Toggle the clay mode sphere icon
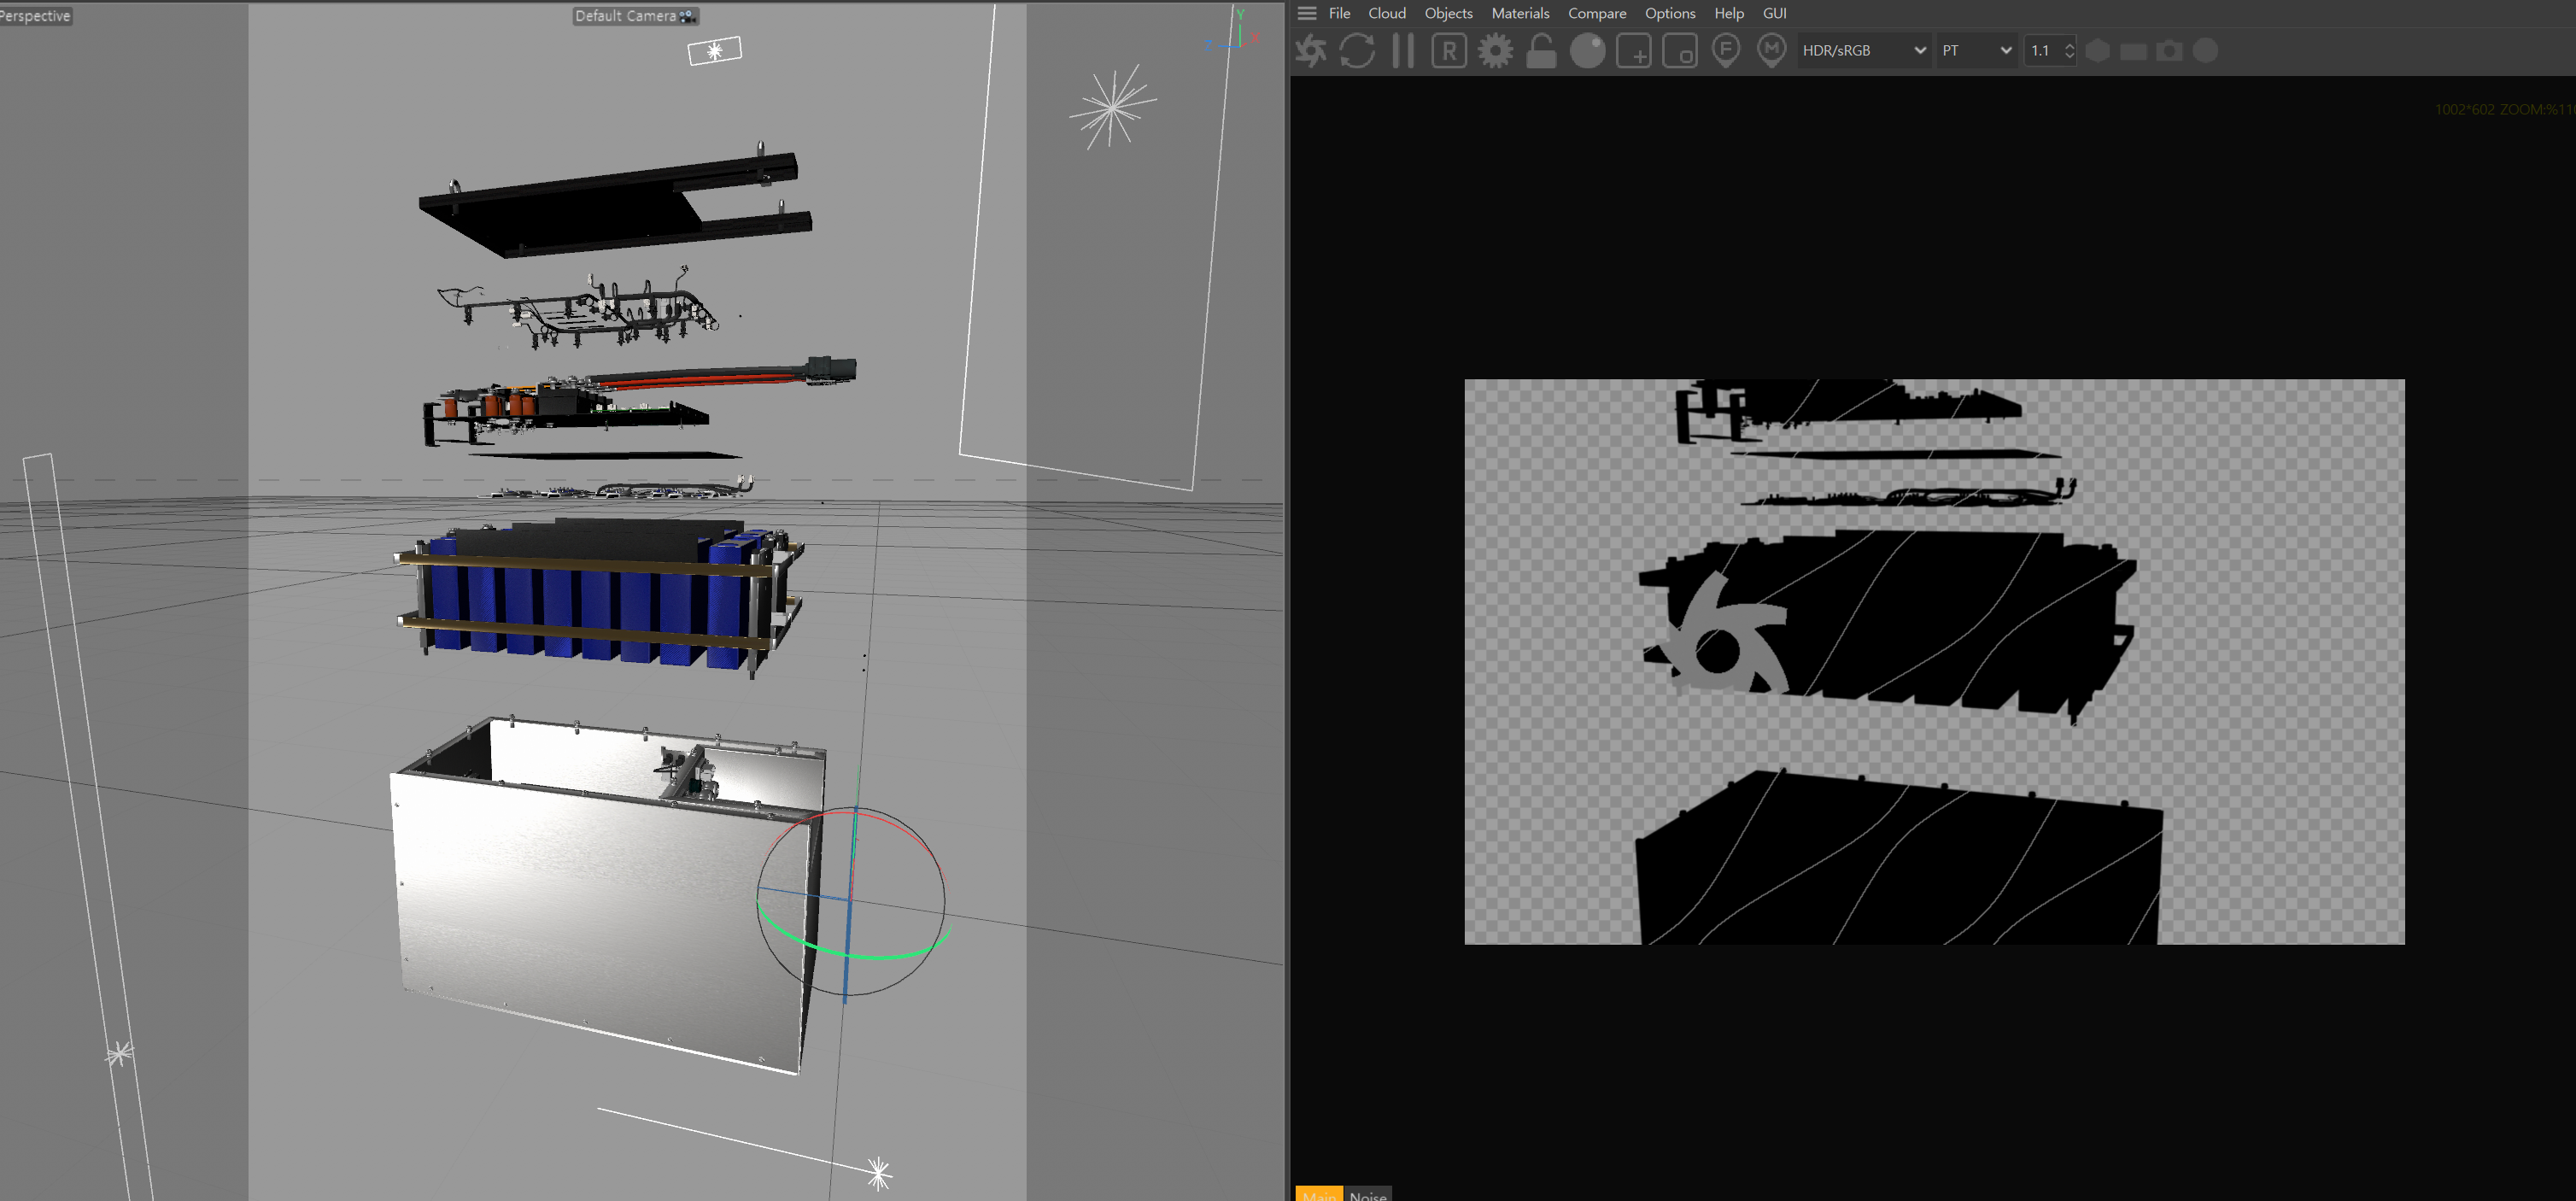This screenshot has width=2576, height=1201. pyautogui.click(x=1587, y=51)
